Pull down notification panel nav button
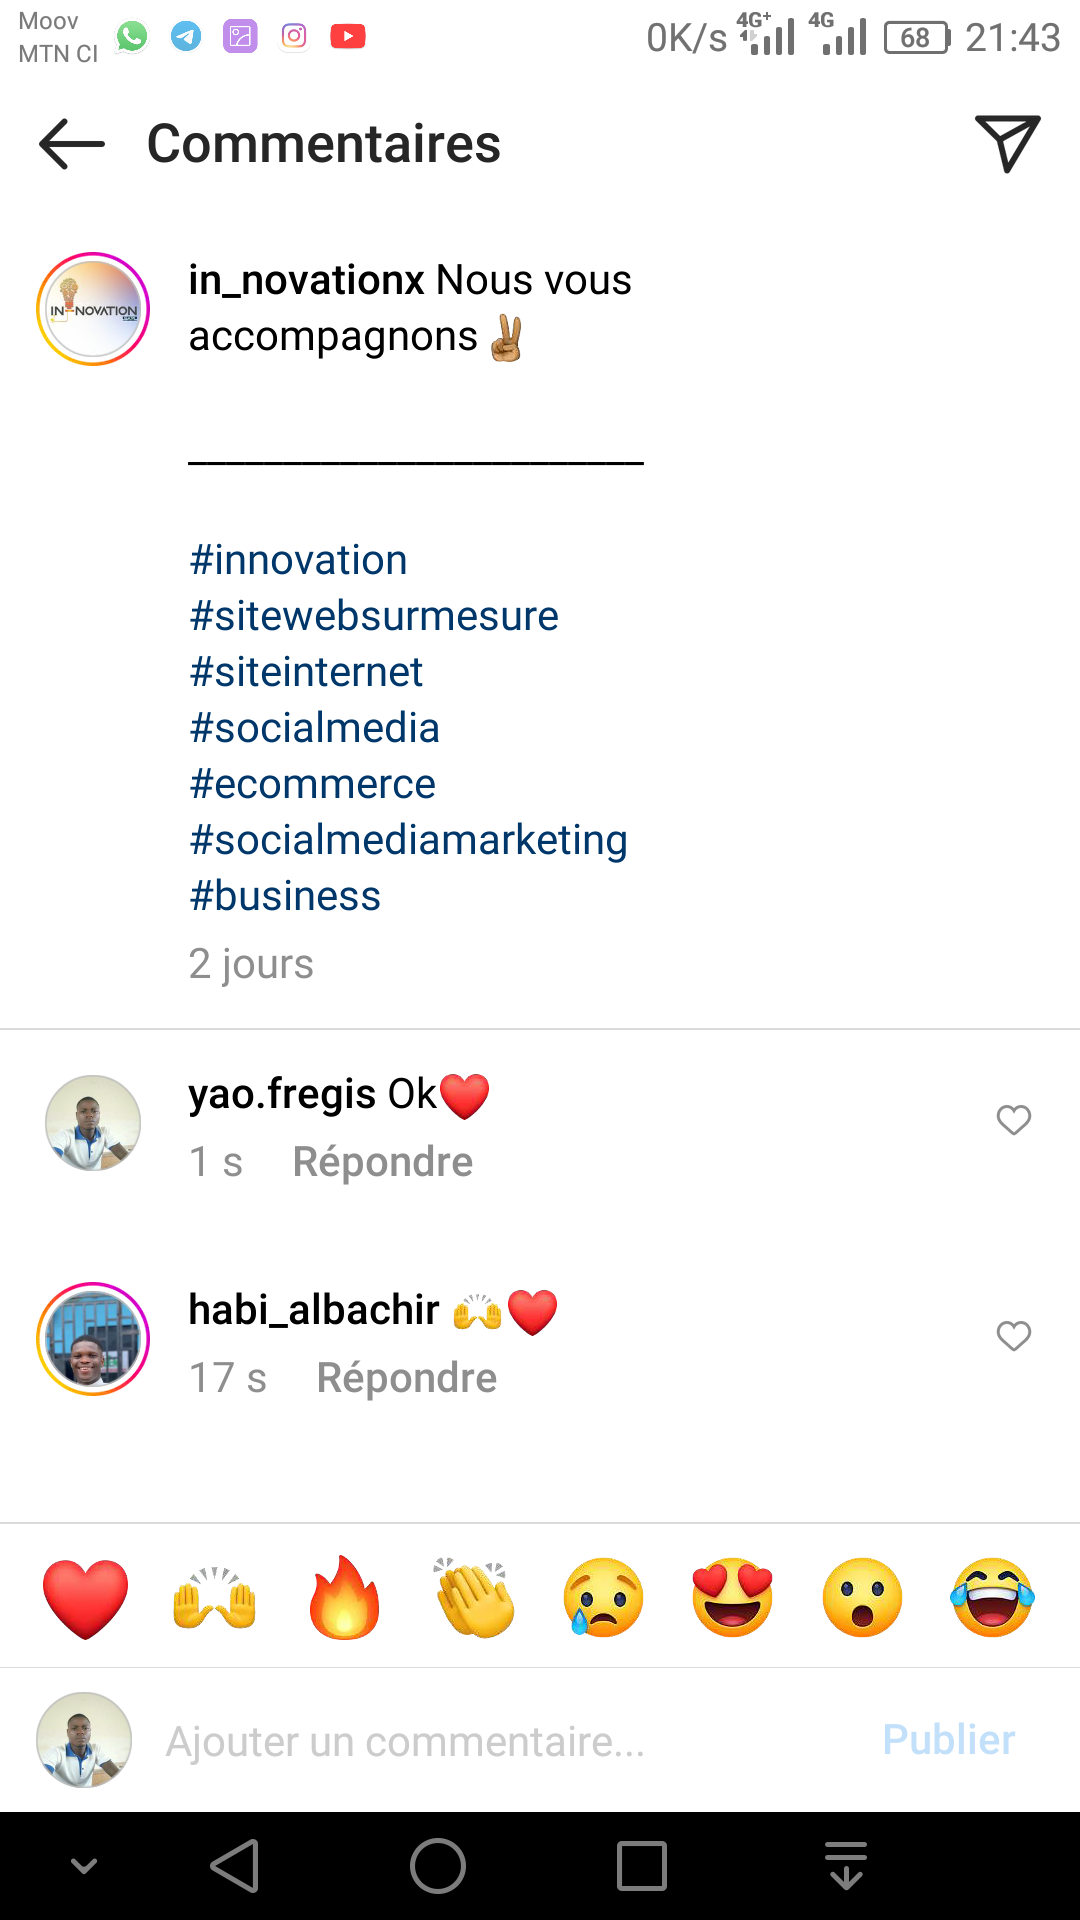Viewport: 1080px width, 1920px height. [x=846, y=1866]
